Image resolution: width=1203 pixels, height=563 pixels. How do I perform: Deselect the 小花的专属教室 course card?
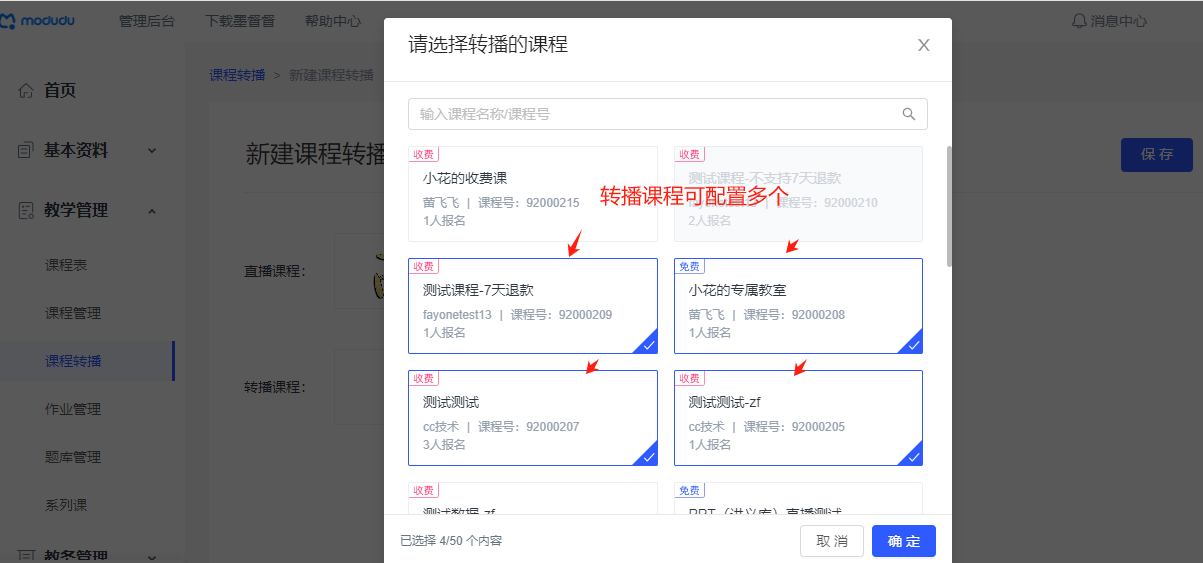pos(798,306)
